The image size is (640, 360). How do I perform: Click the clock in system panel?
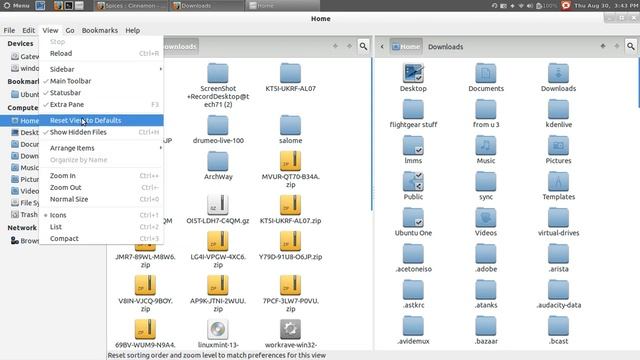tap(605, 6)
